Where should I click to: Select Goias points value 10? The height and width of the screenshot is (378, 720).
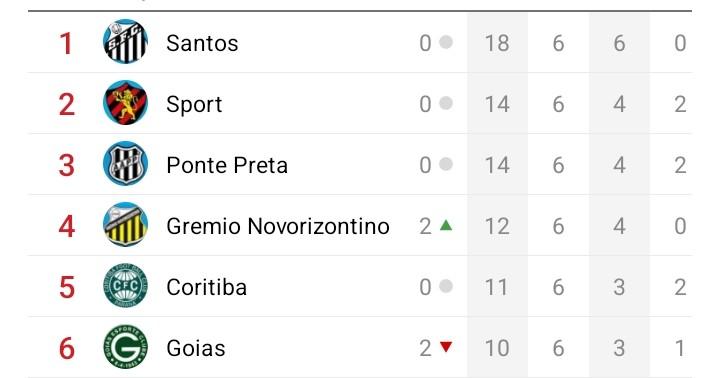(x=497, y=349)
